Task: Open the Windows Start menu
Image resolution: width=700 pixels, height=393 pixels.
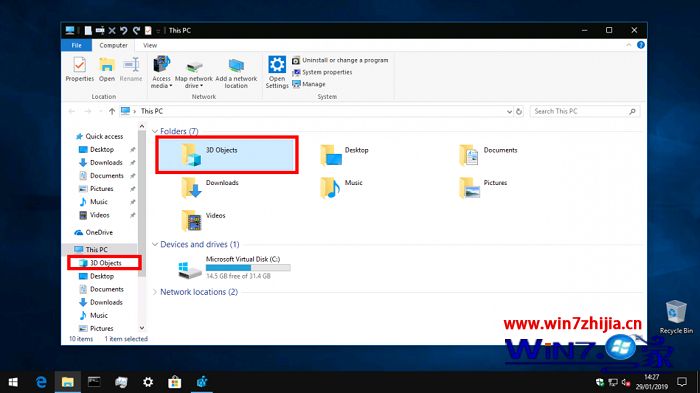Action: pos(13,382)
